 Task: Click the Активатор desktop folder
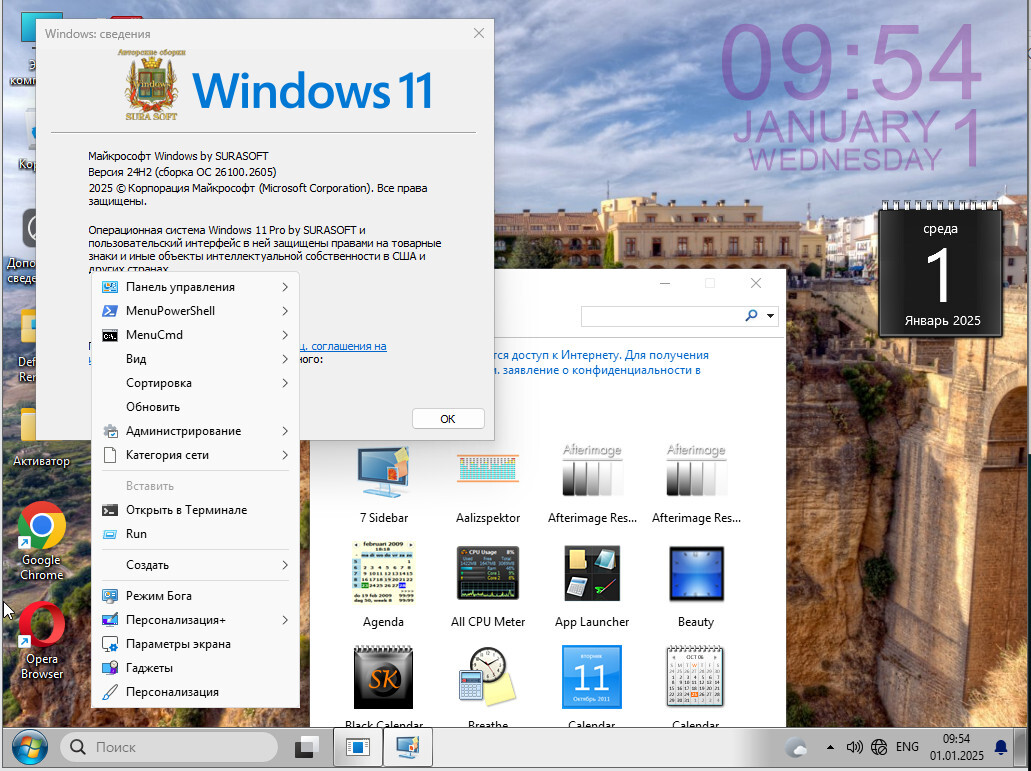pos(41,437)
